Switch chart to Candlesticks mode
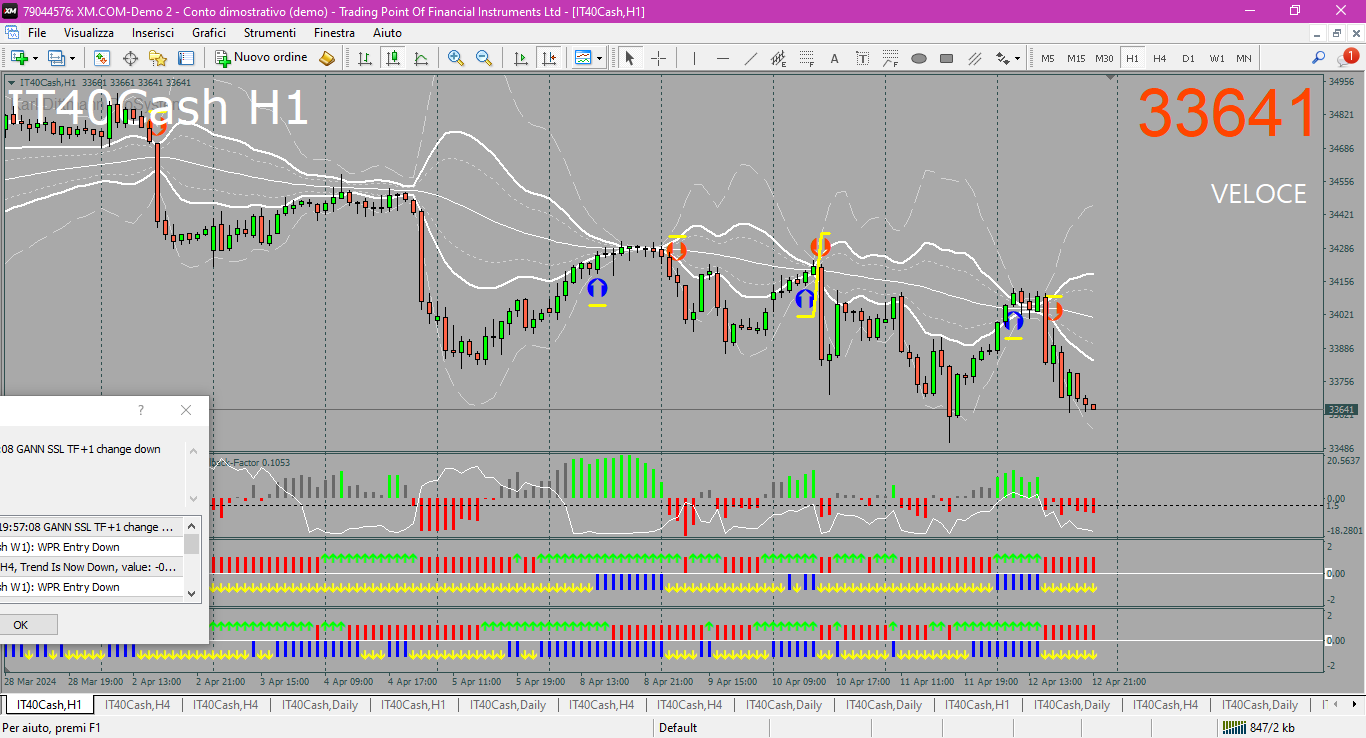Image resolution: width=1366 pixels, height=738 pixels. (393, 58)
